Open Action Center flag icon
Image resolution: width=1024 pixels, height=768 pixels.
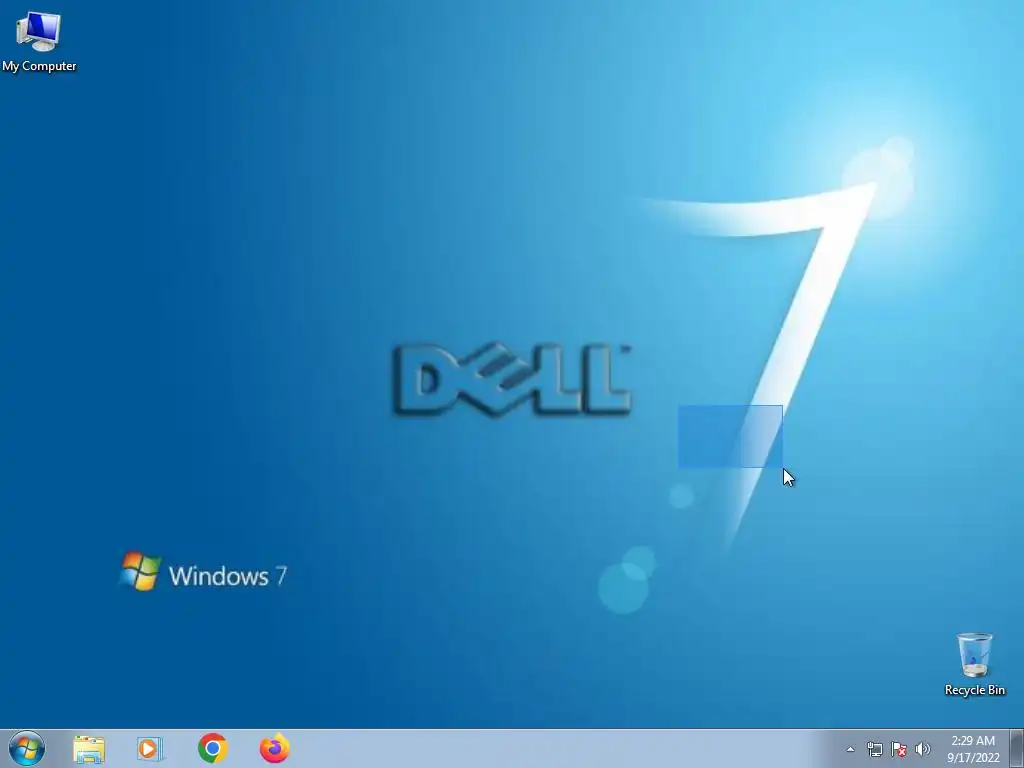pyautogui.click(x=899, y=749)
